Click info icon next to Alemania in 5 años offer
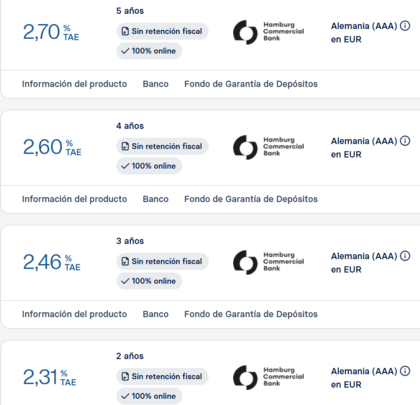Image resolution: width=420 pixels, height=405 pixels. coord(405,26)
